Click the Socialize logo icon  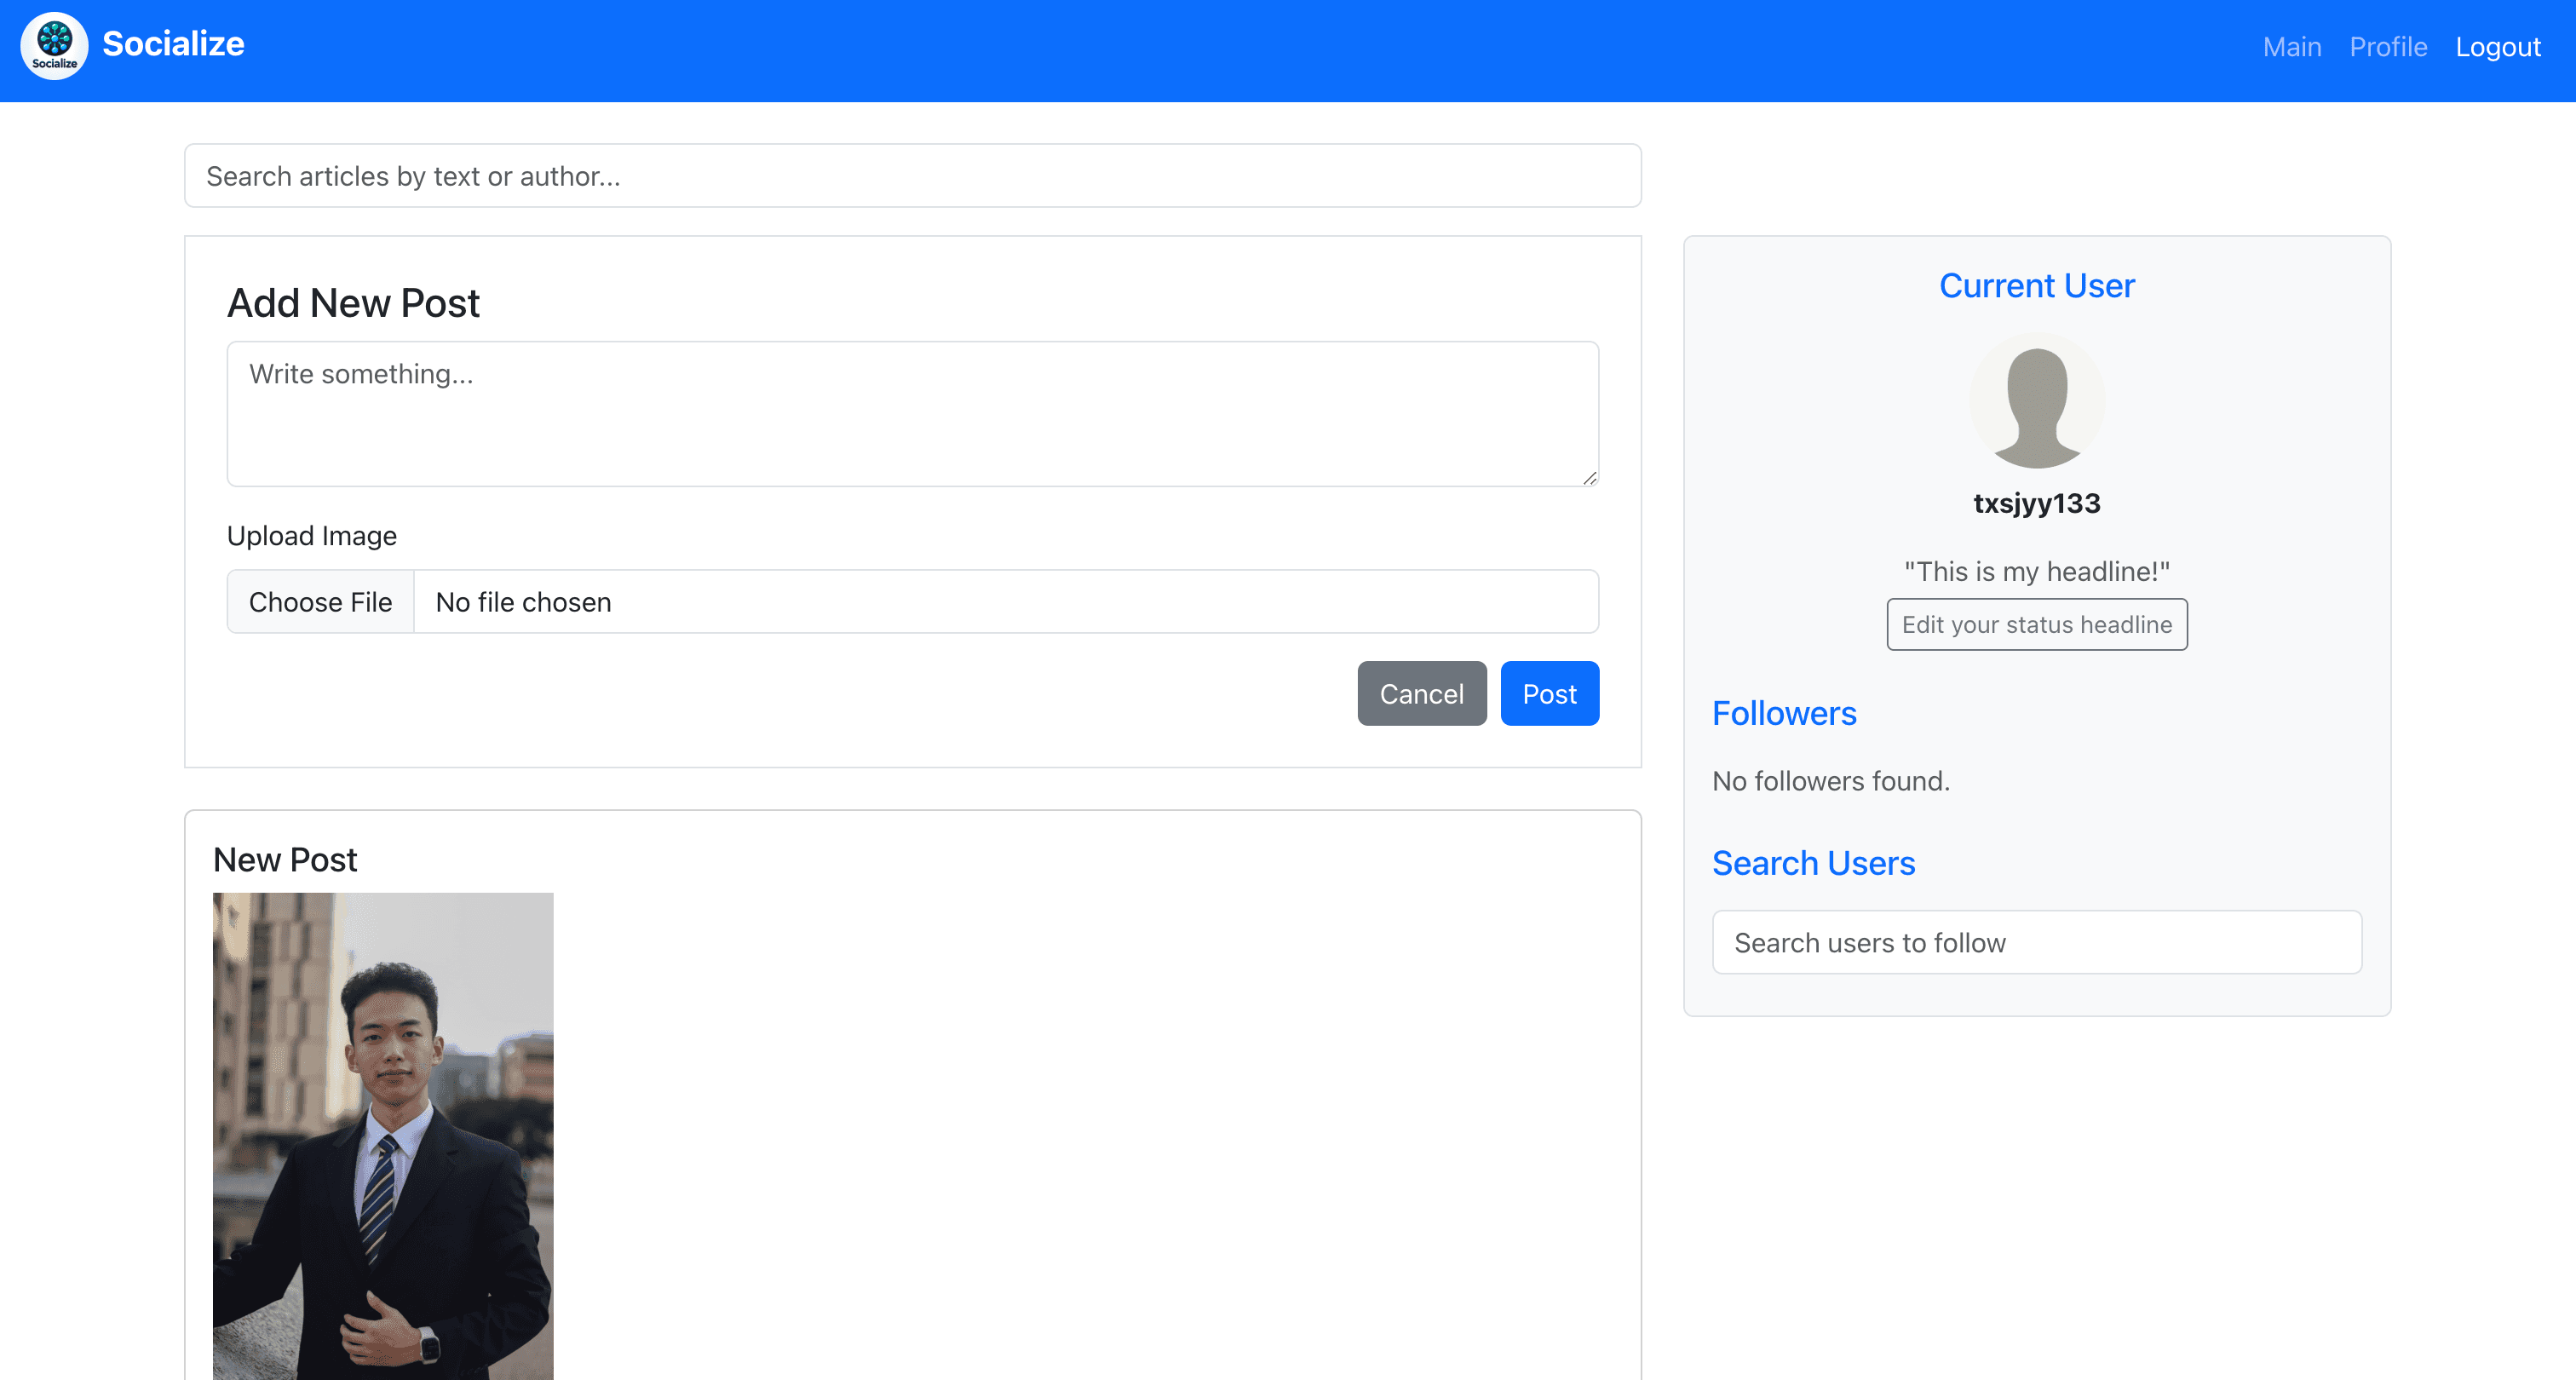click(54, 46)
